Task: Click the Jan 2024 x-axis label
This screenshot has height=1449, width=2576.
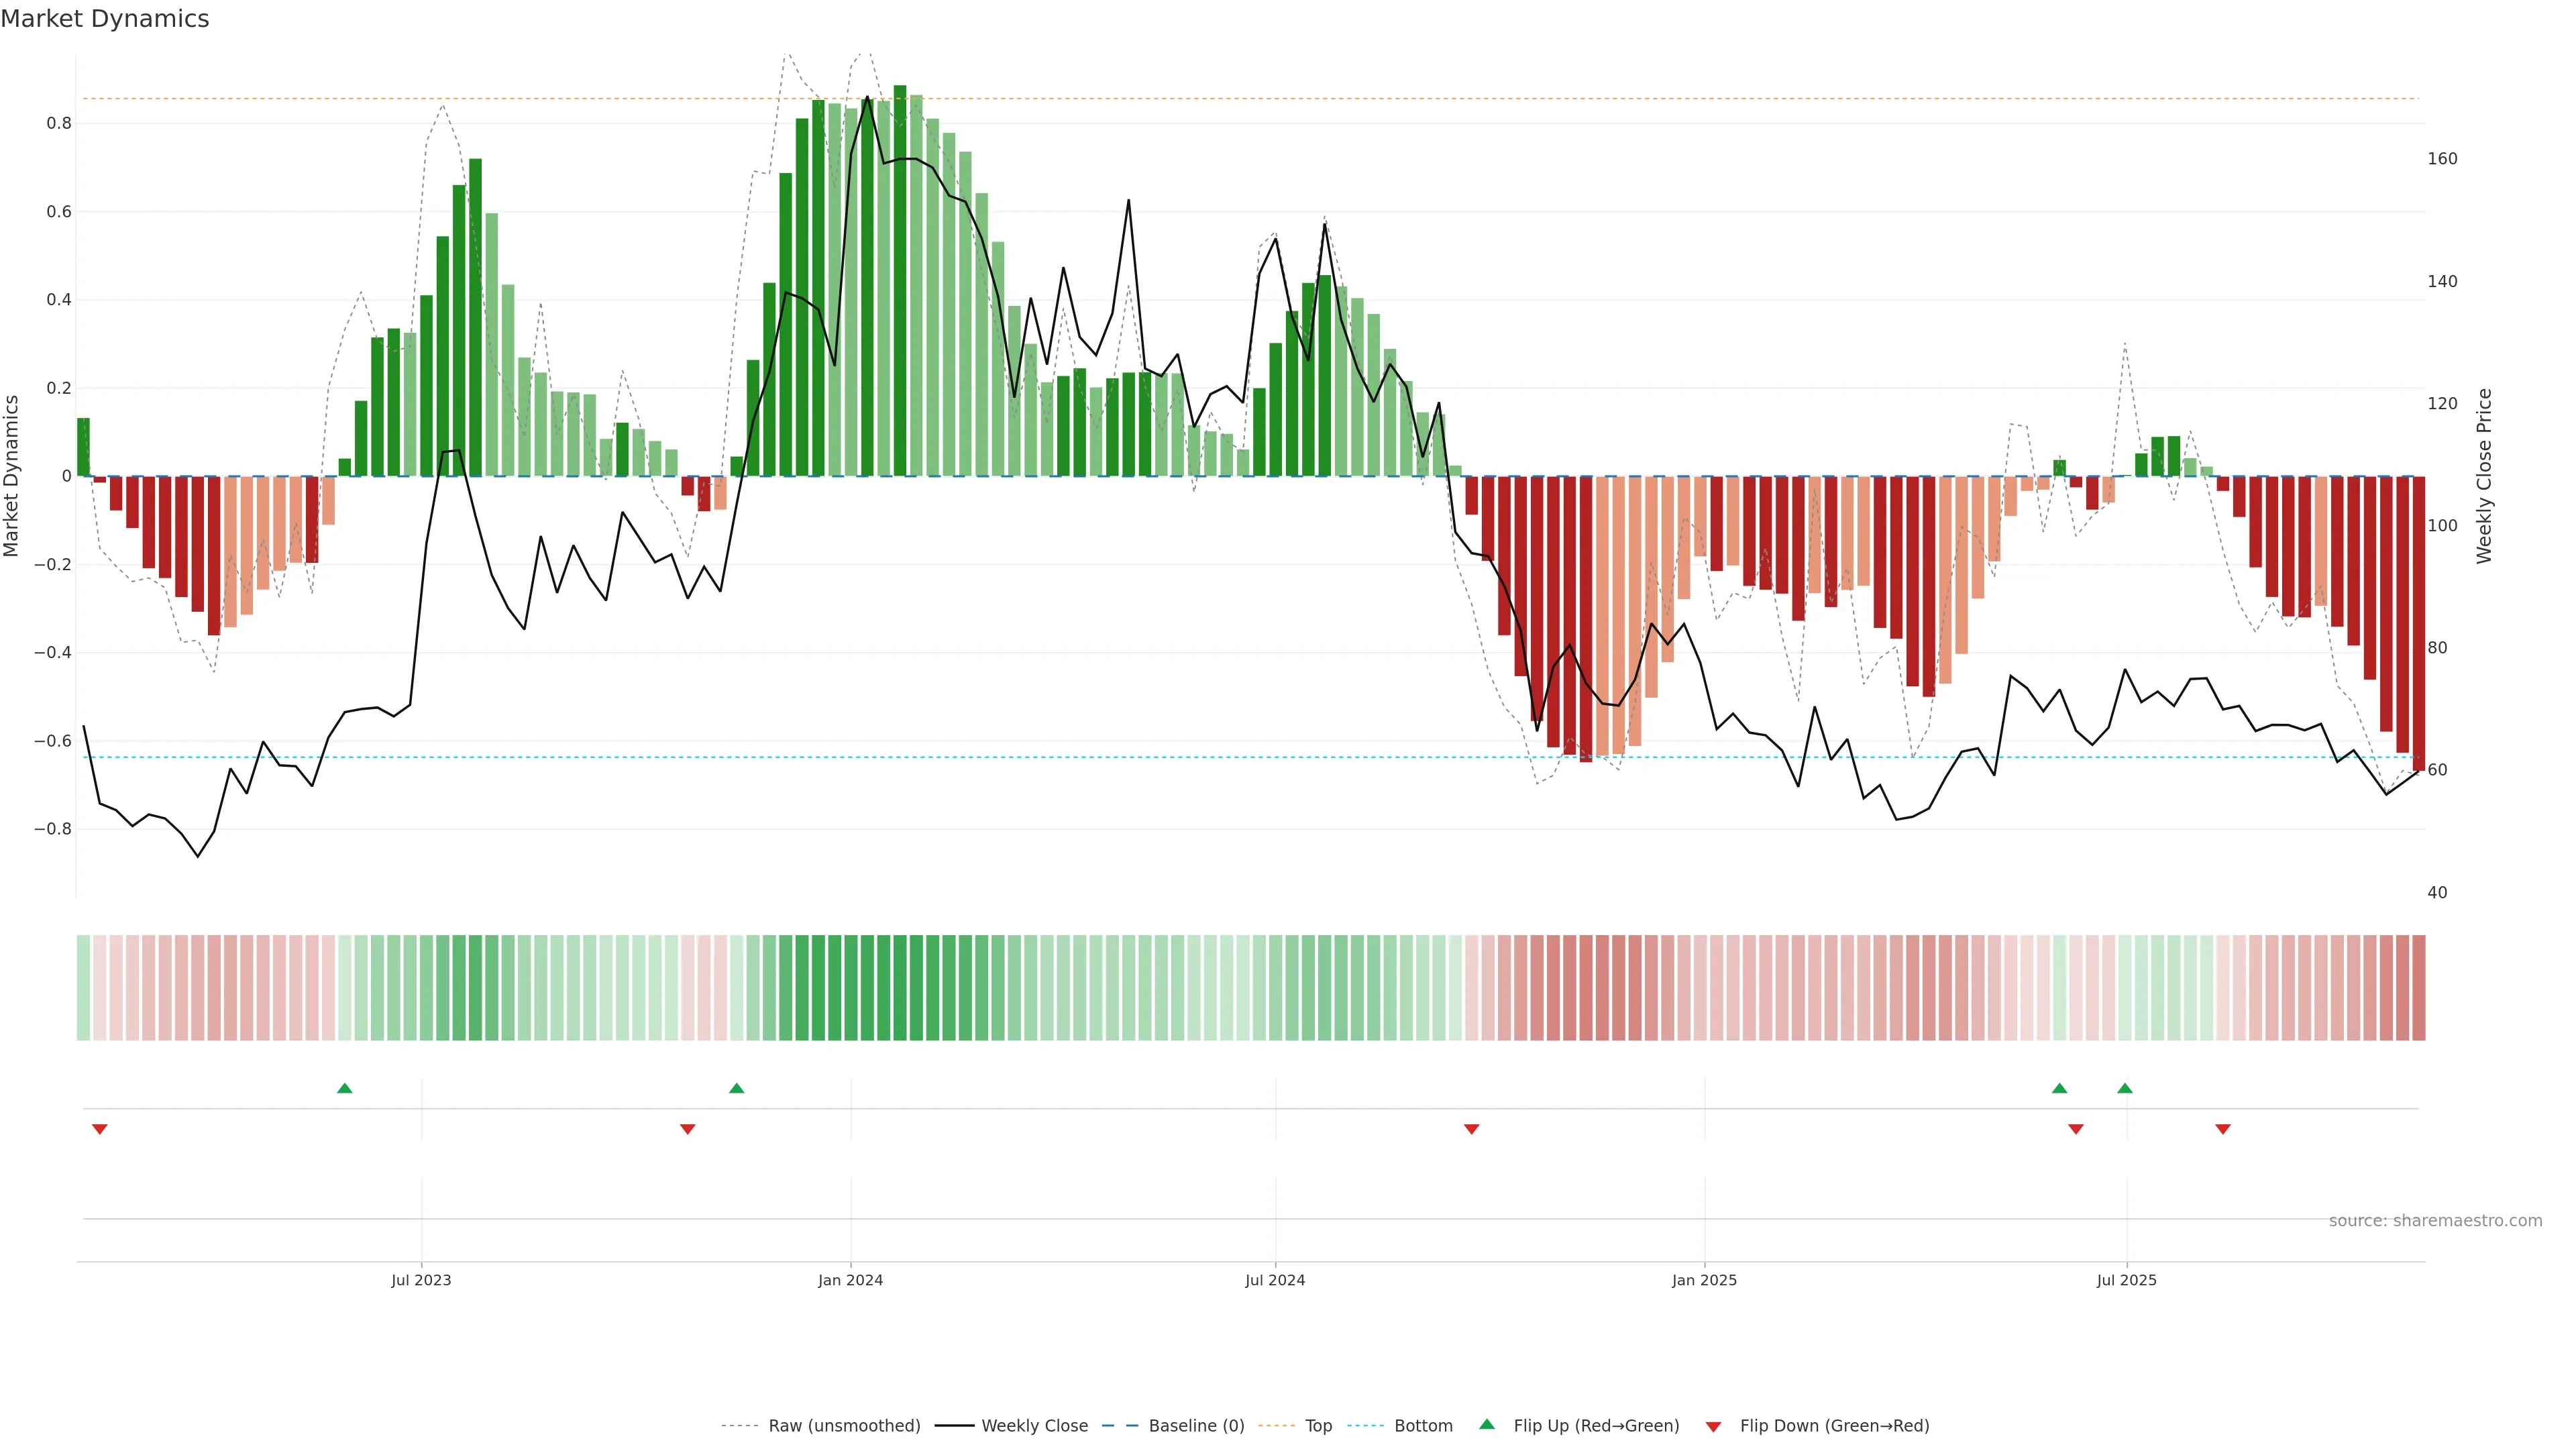Action: 850,1280
